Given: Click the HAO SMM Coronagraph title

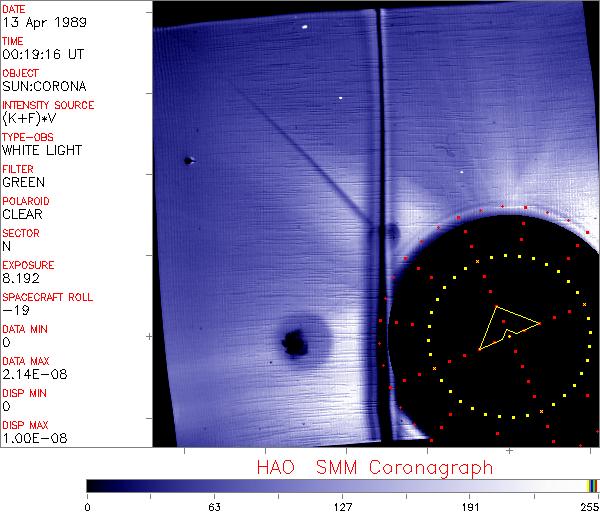Looking at the screenshot, I should [x=375, y=468].
